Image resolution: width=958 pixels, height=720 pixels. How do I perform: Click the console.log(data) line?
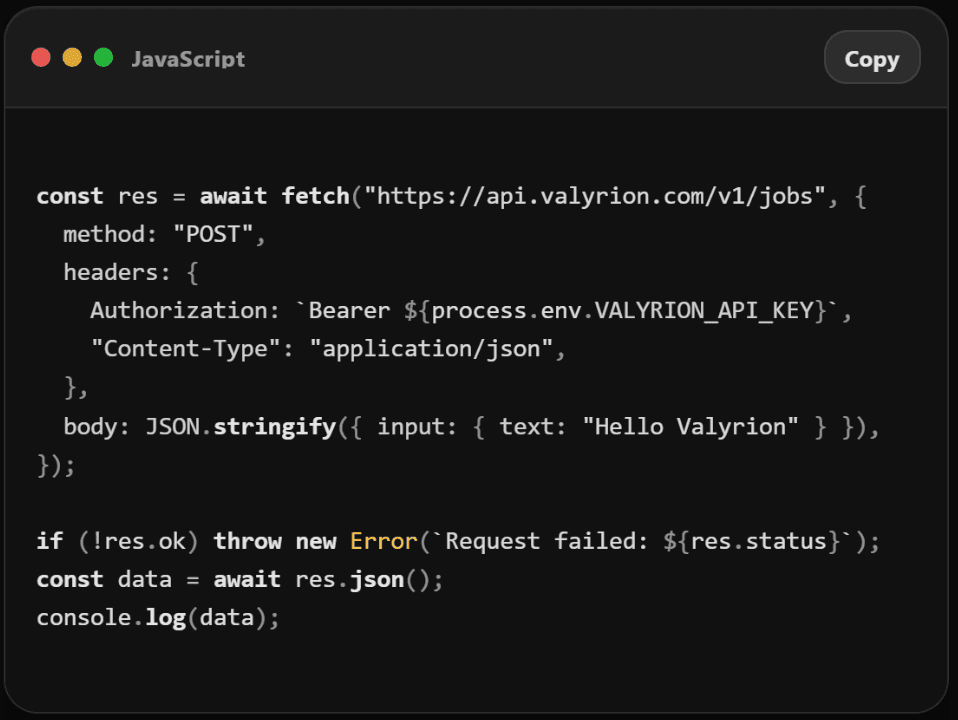158,618
